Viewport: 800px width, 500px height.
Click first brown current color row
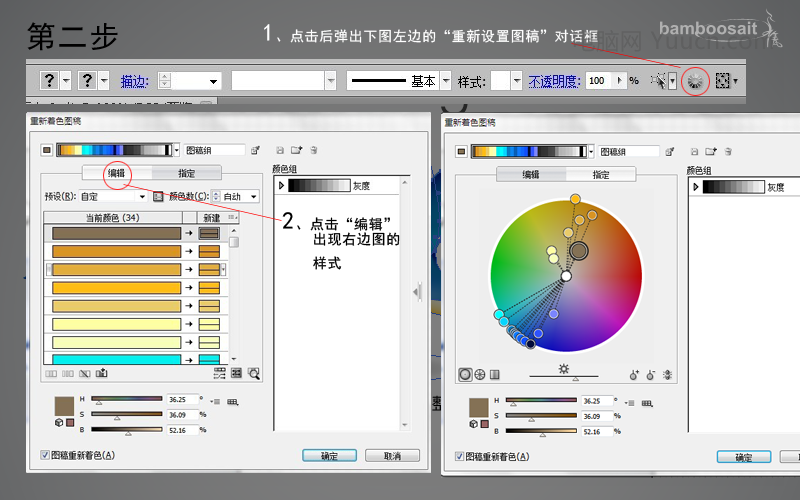point(116,233)
